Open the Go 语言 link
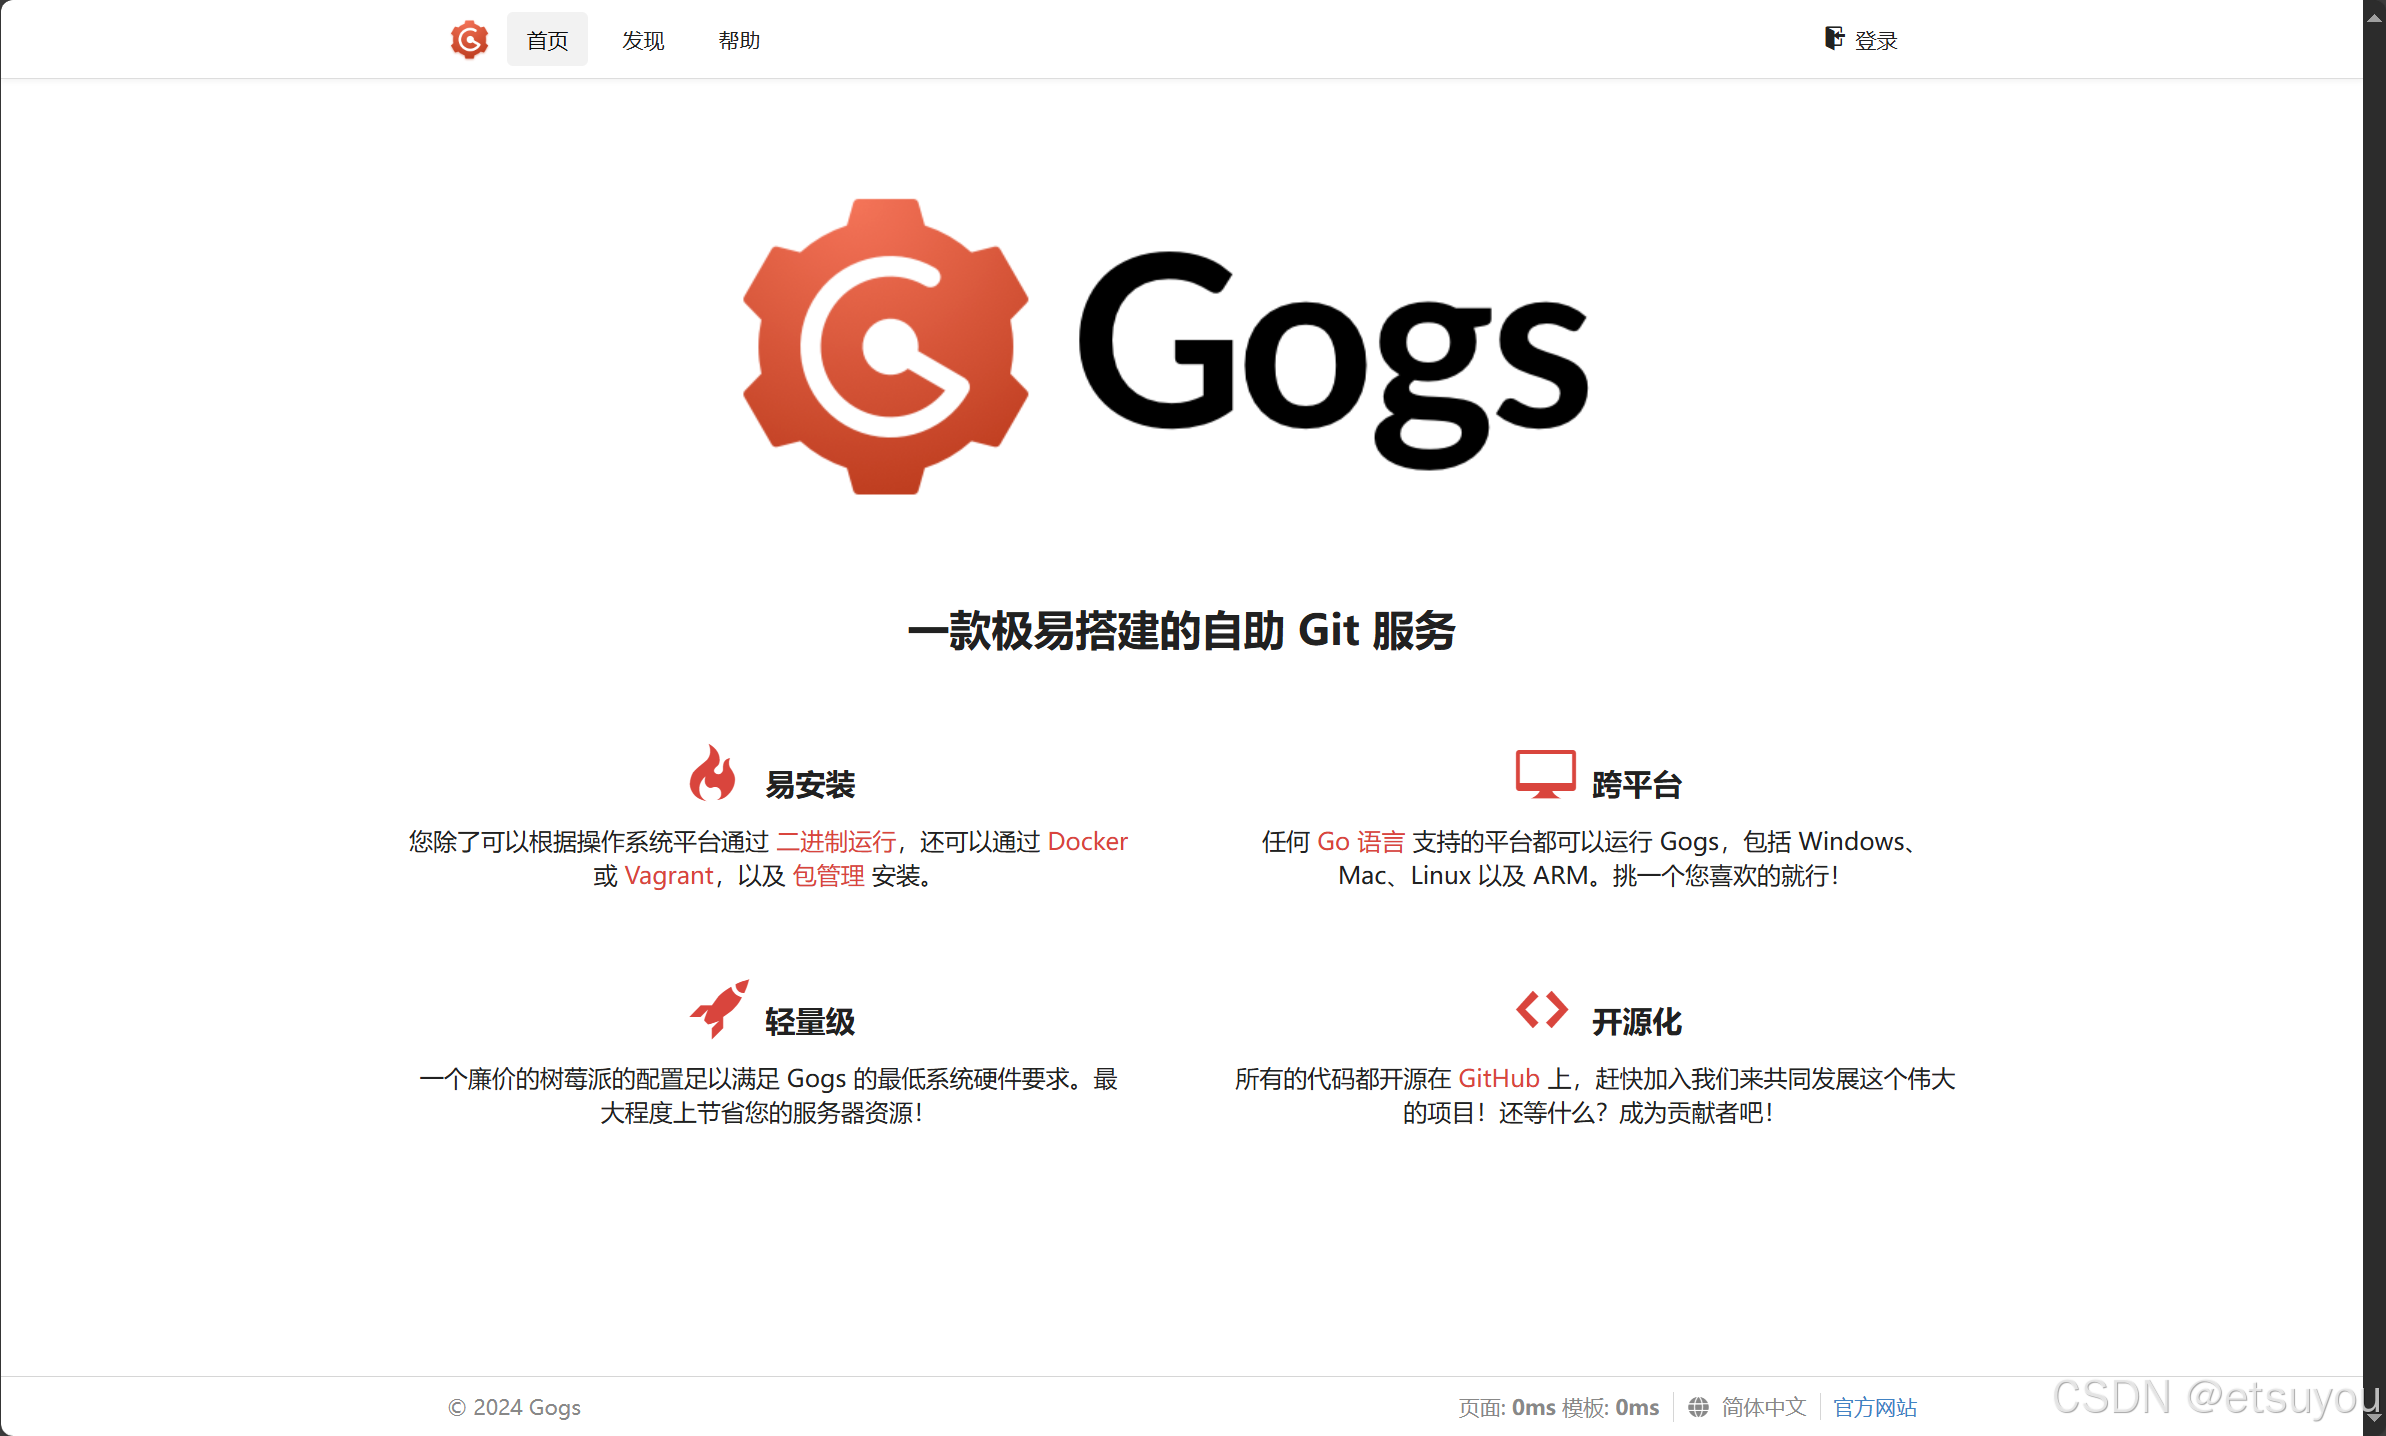Image resolution: width=2386 pixels, height=1436 pixels. pyautogui.click(x=1358, y=841)
